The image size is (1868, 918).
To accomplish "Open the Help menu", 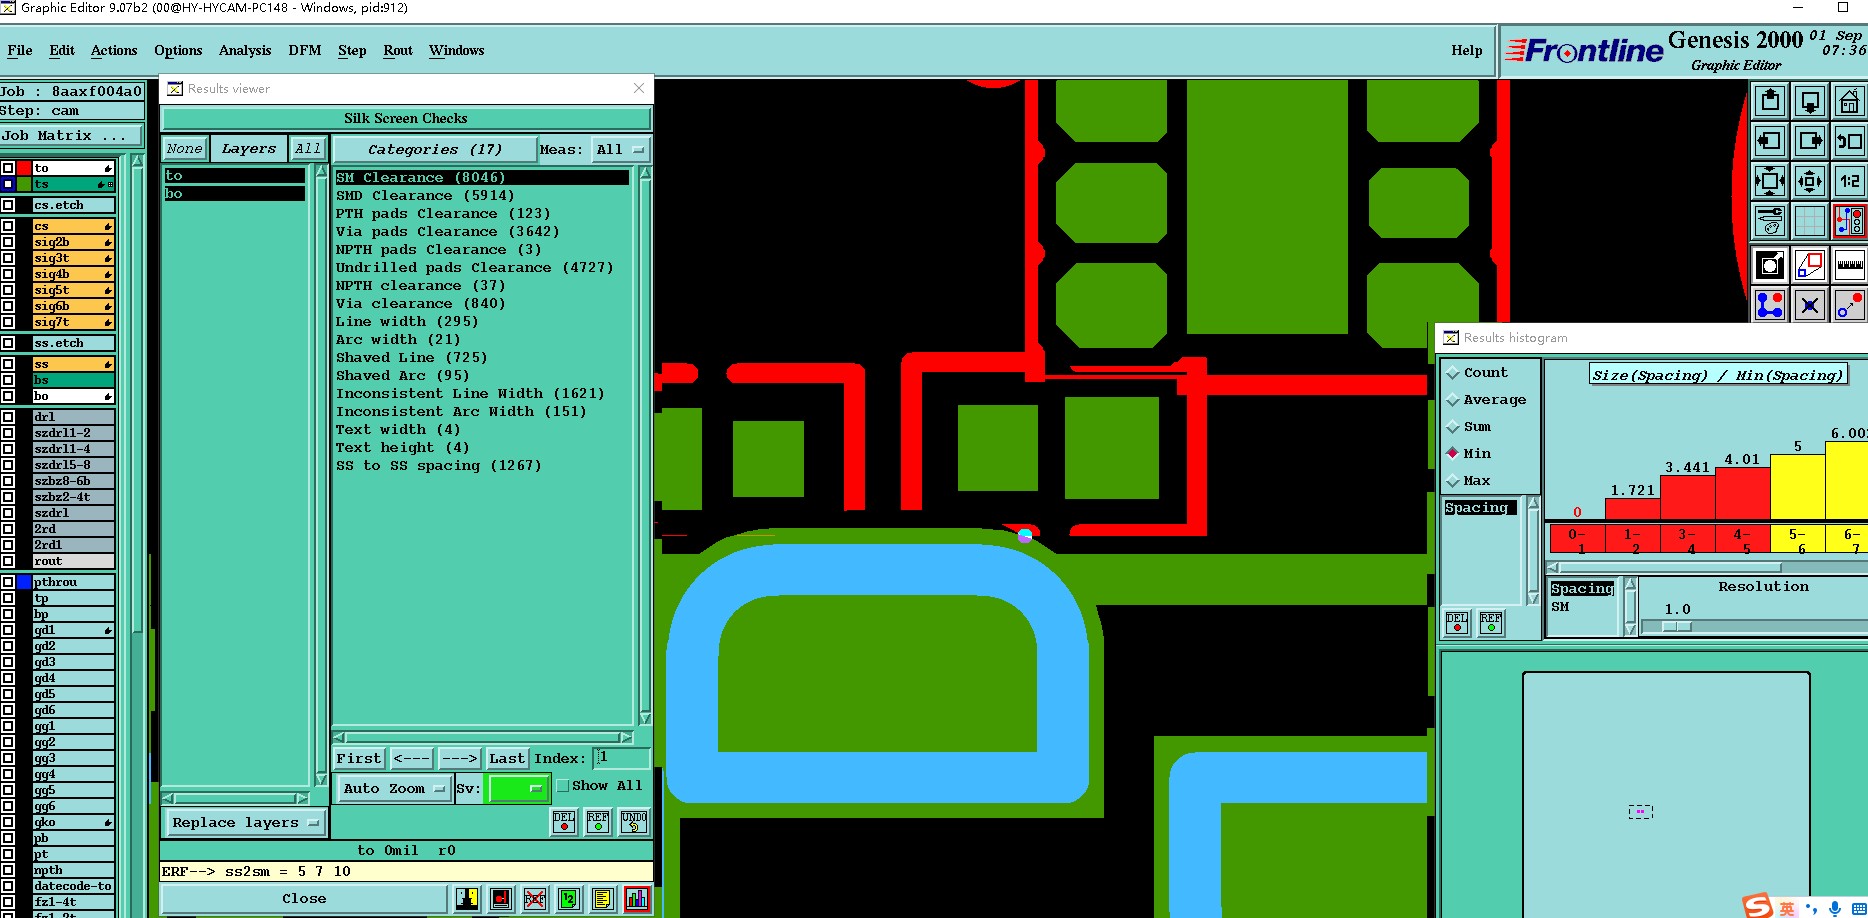I will [x=1467, y=50].
